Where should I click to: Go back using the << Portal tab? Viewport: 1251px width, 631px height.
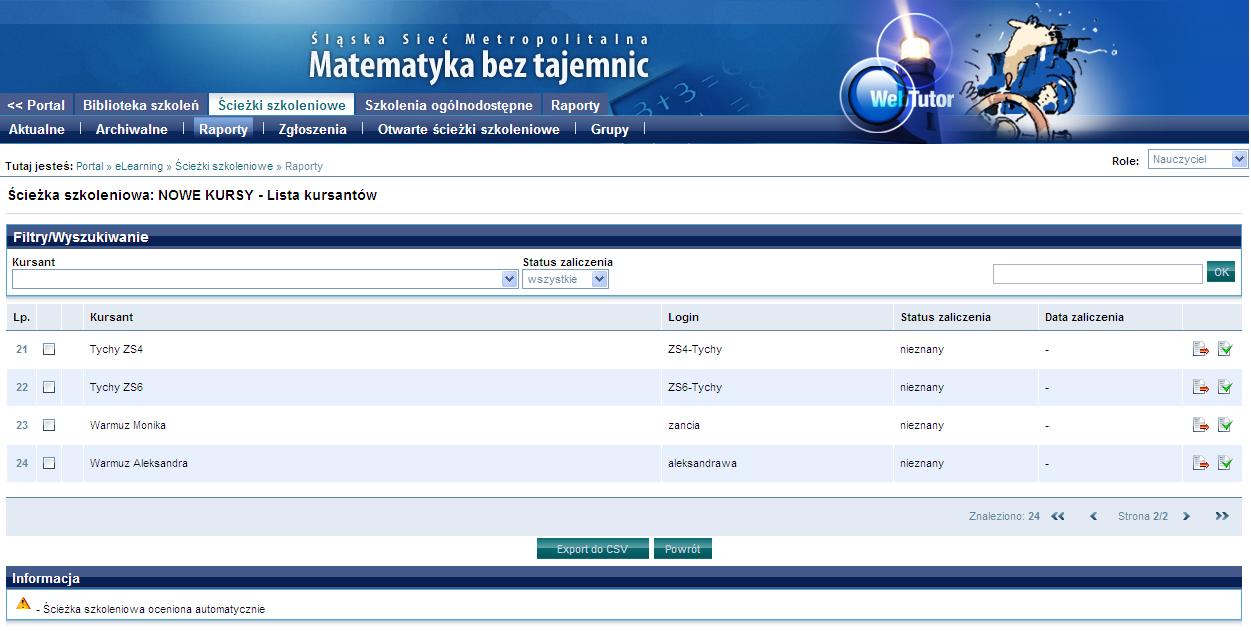click(36, 105)
